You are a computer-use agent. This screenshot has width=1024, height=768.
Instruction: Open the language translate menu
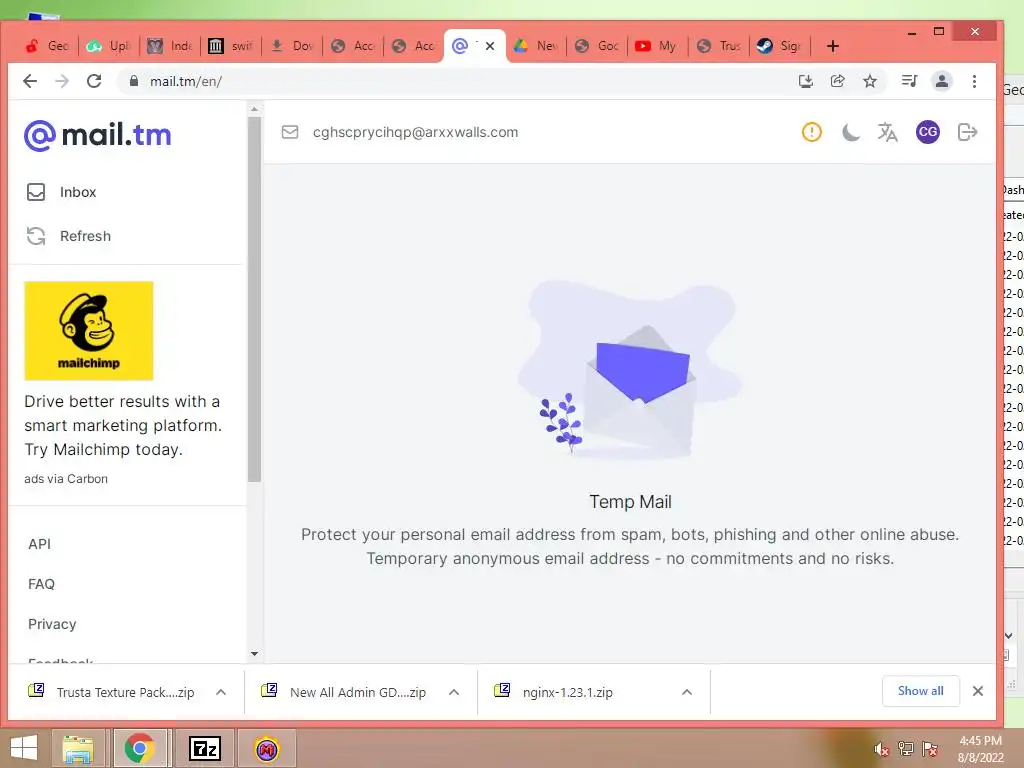[x=887, y=133]
